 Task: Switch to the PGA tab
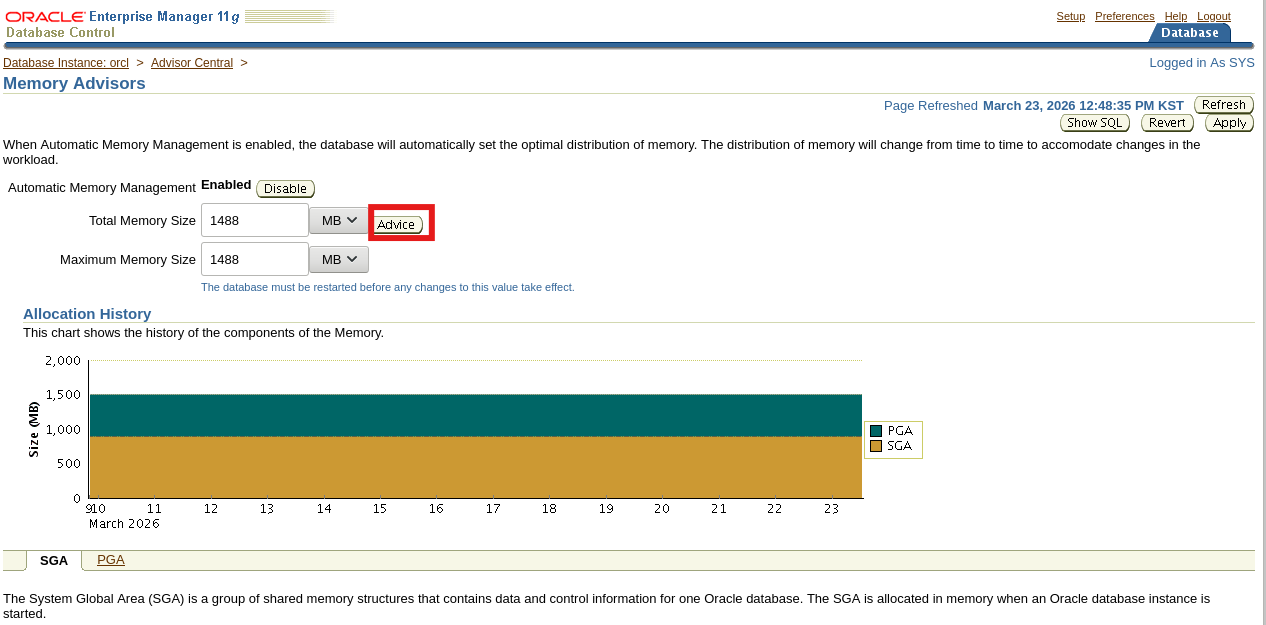(111, 560)
